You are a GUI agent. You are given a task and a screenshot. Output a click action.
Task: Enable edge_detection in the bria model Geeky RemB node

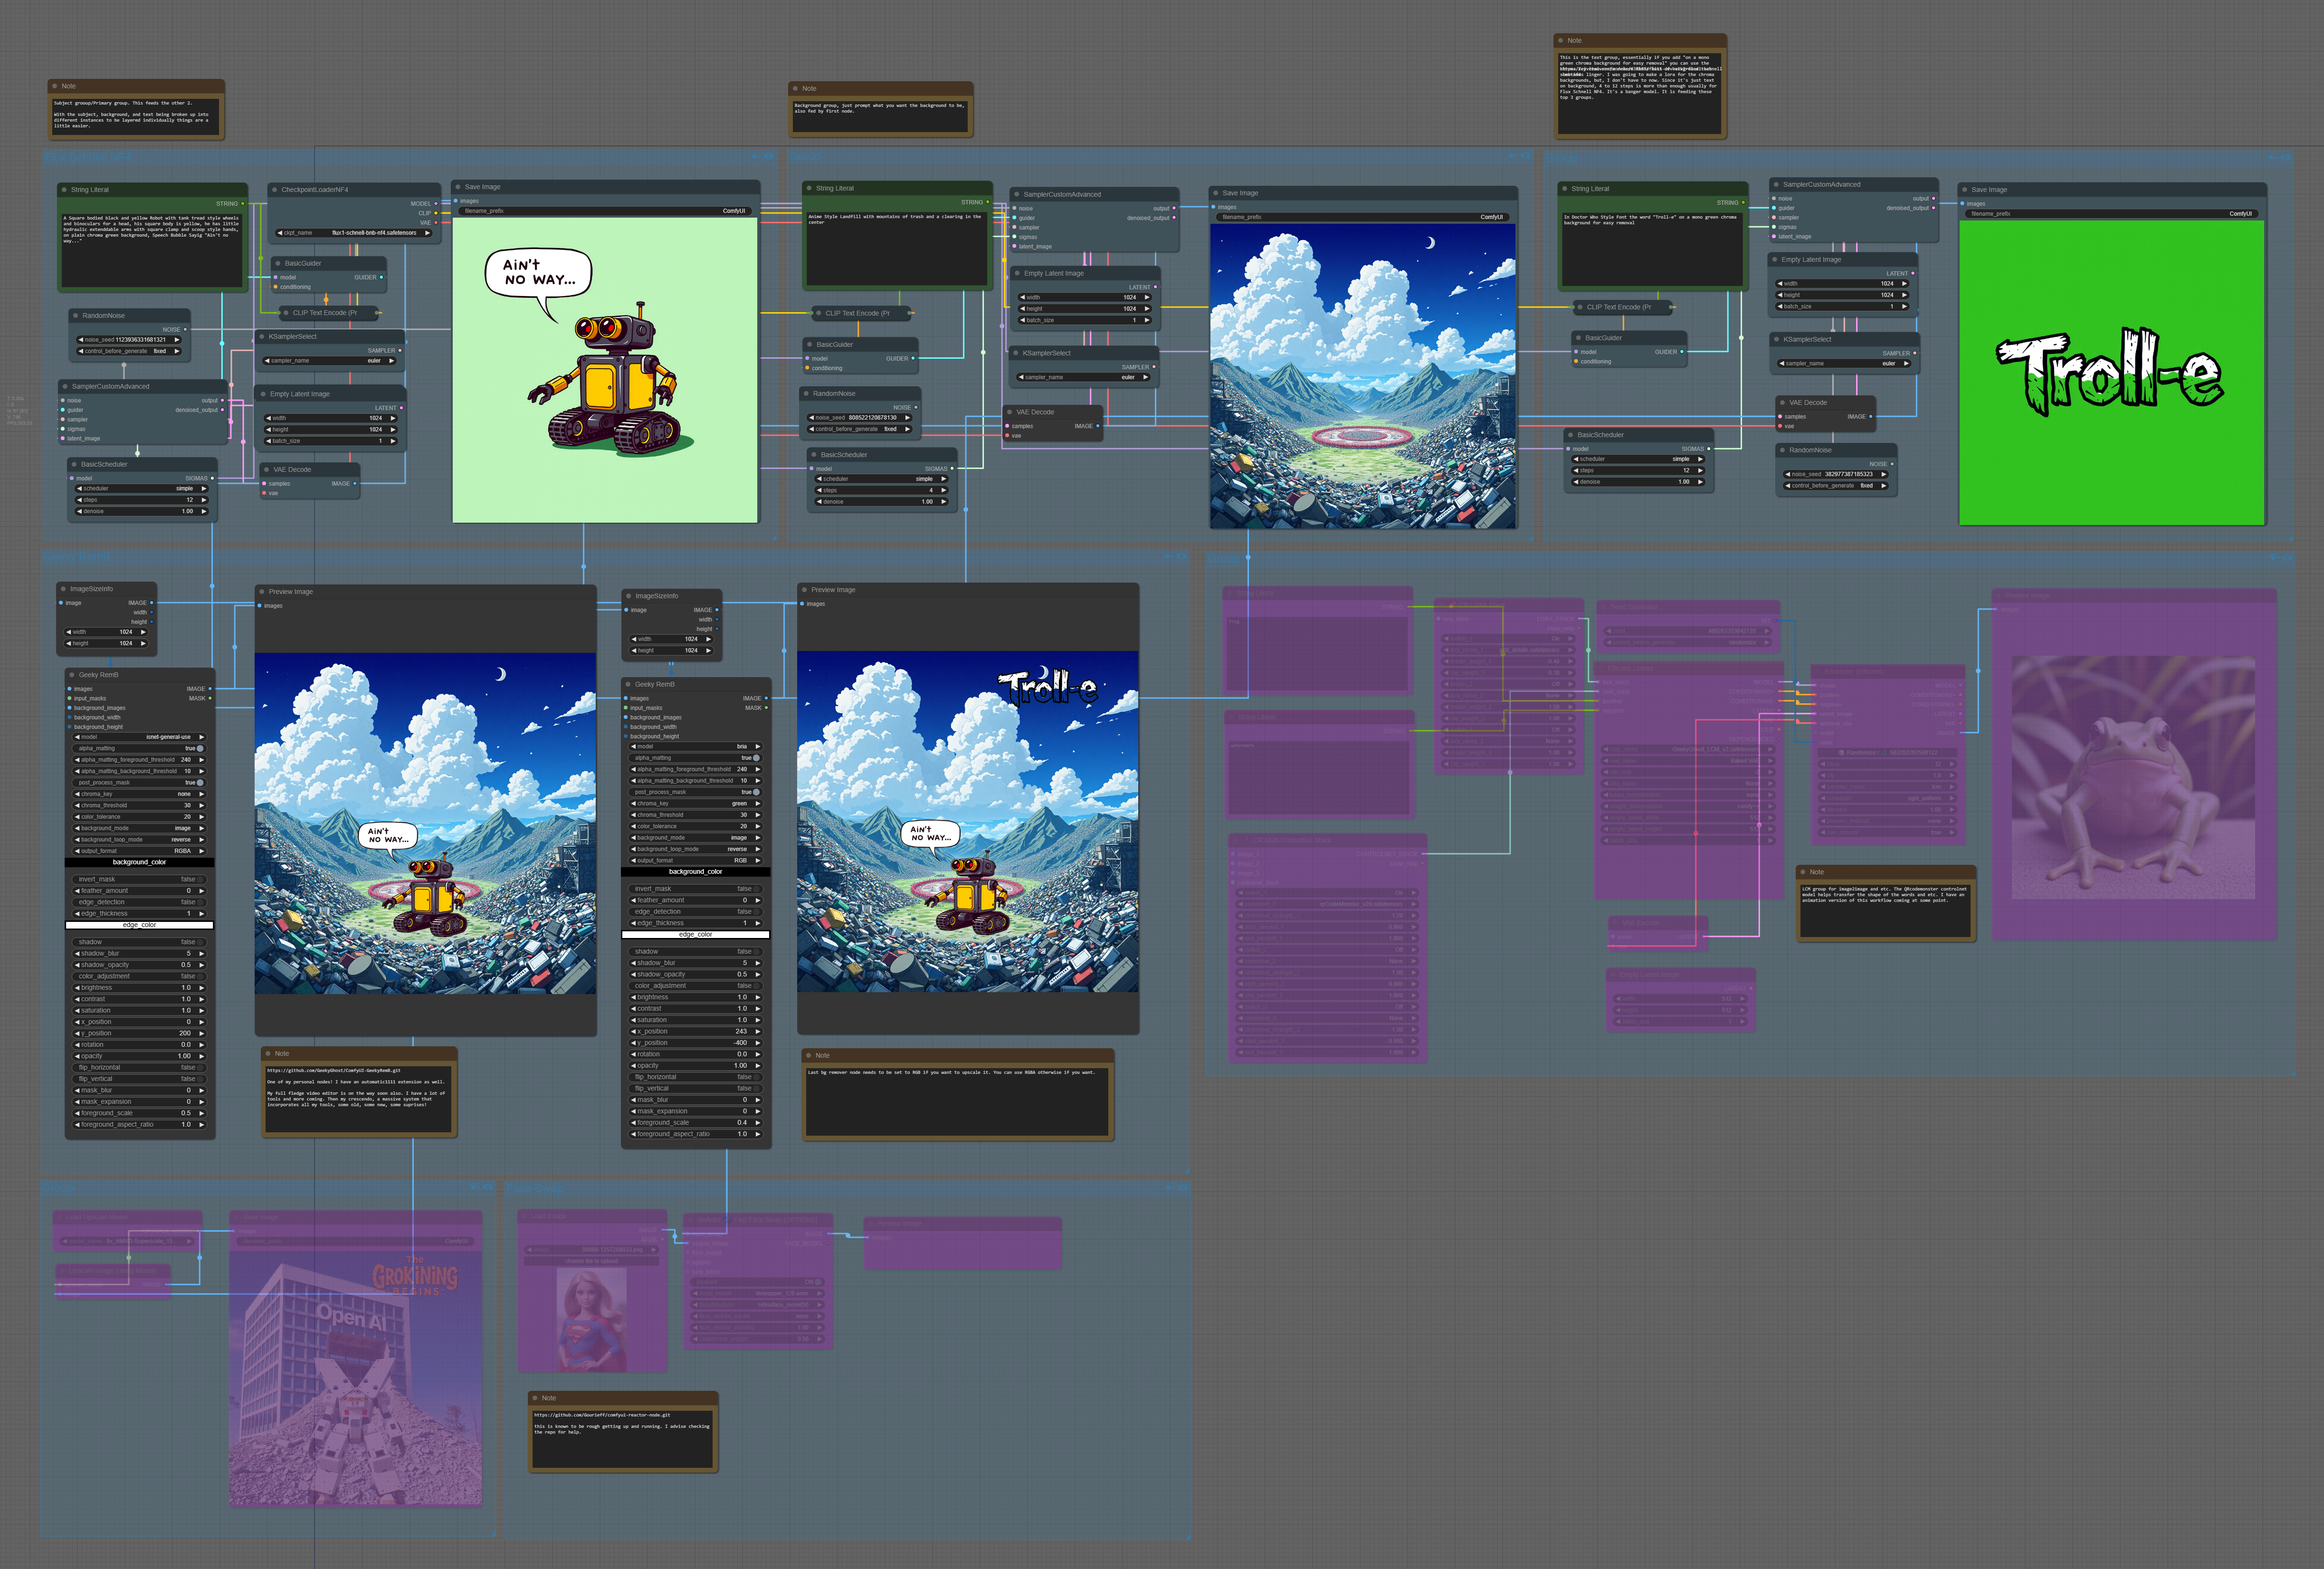(x=756, y=912)
